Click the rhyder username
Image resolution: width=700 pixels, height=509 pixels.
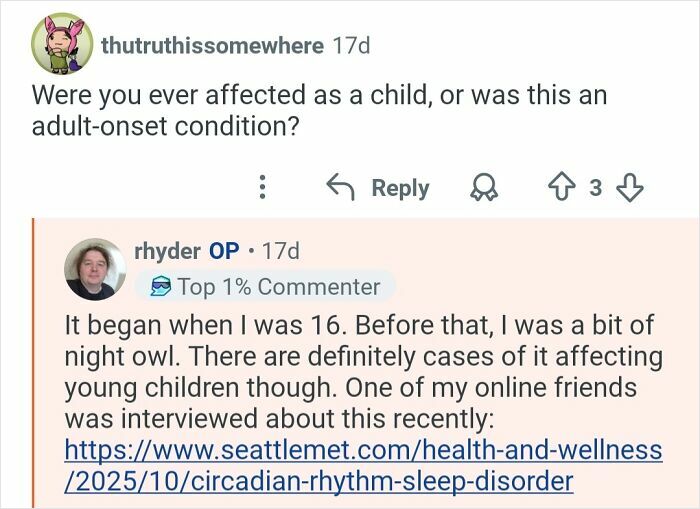[166, 251]
